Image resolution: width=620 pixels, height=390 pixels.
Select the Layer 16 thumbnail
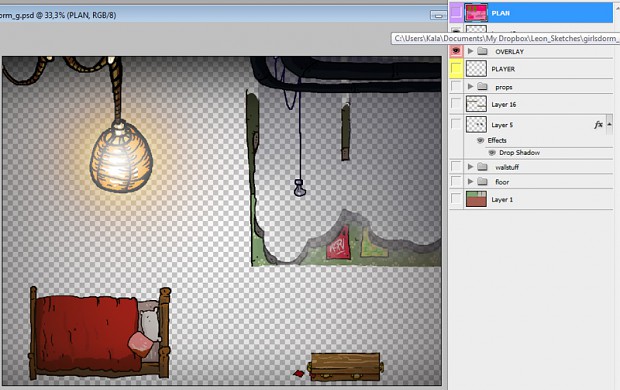click(476, 104)
